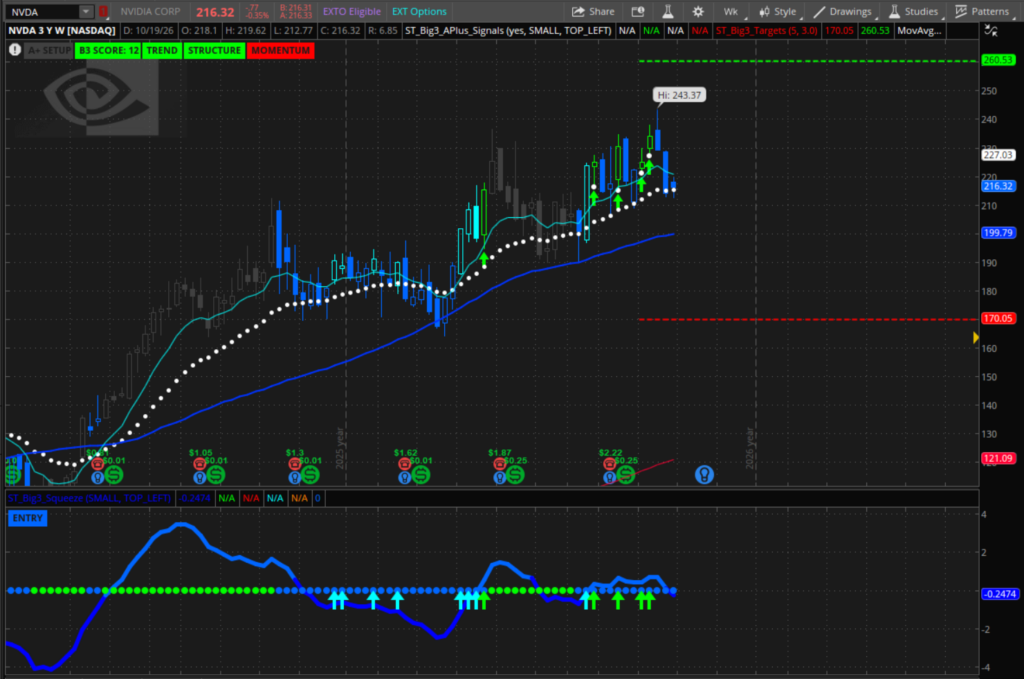Click the $0.25 dividend icon below $1.87 earnings
Screen dimensions: 1024x679
coord(515,475)
